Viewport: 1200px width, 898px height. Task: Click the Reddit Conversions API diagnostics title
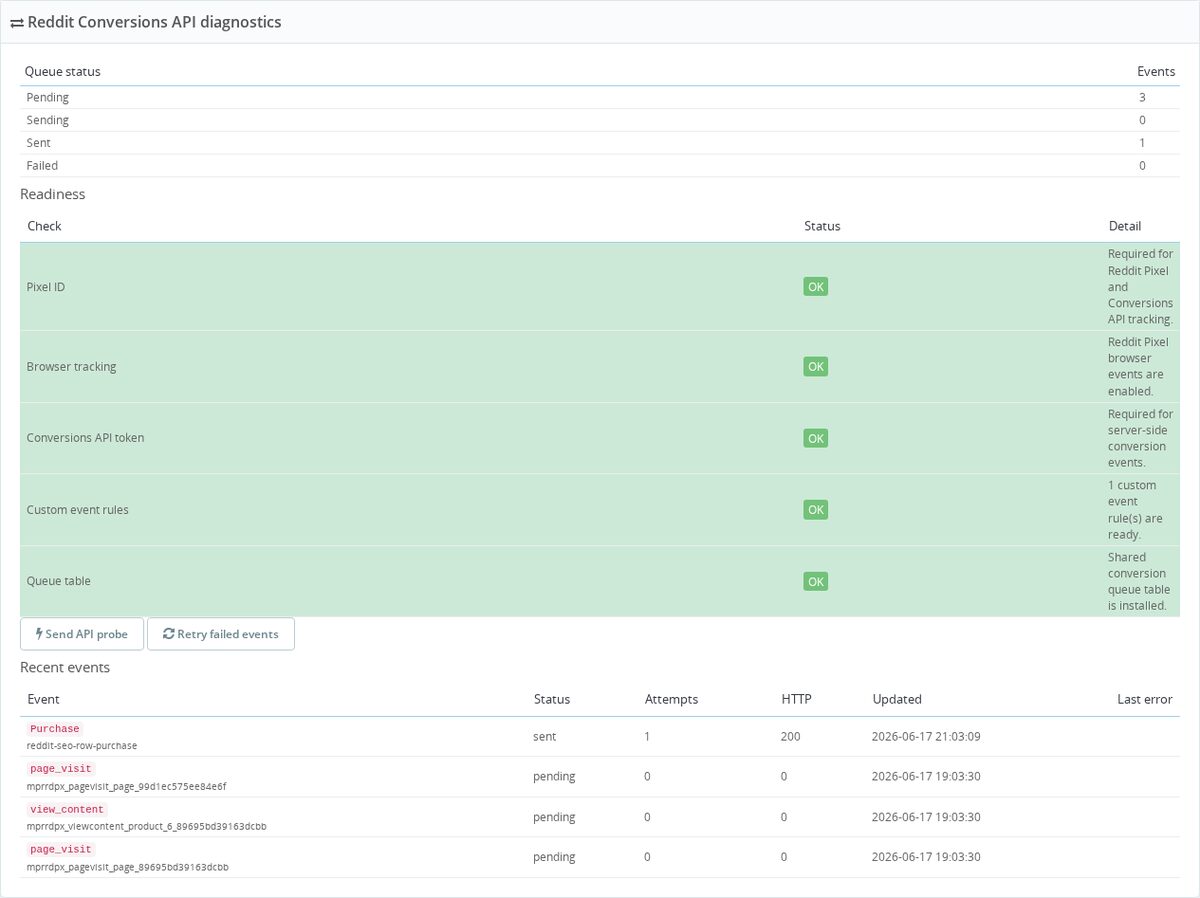[x=155, y=22]
